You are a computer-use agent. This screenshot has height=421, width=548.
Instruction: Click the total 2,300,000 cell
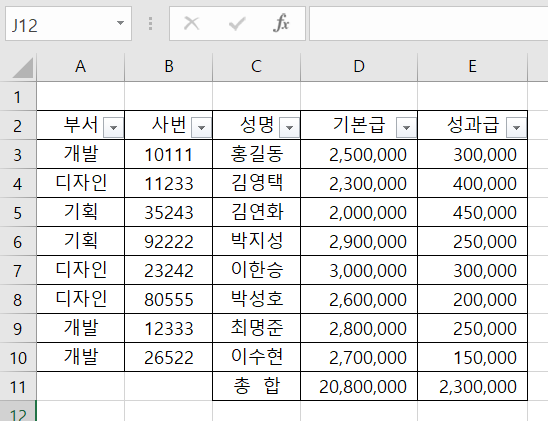click(473, 386)
